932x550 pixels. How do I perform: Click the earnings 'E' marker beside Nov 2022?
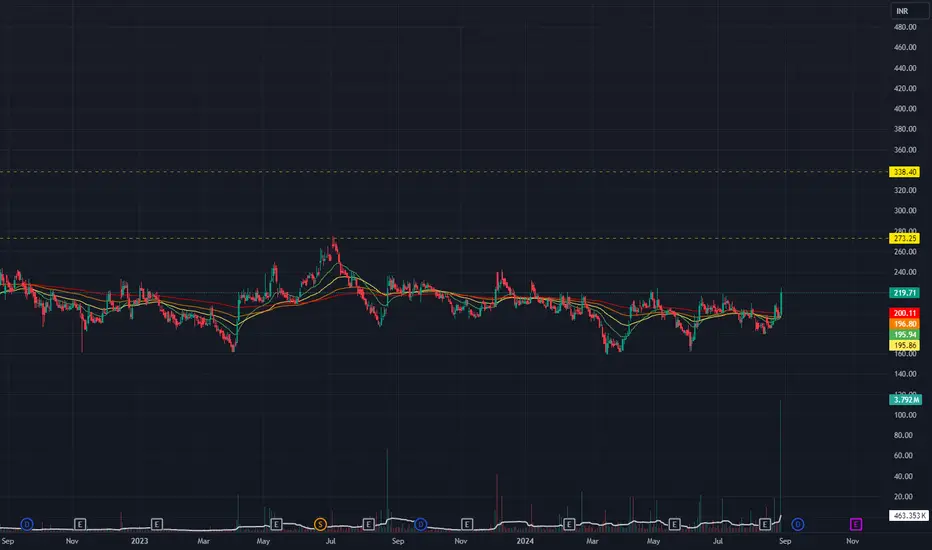pyautogui.click(x=80, y=524)
